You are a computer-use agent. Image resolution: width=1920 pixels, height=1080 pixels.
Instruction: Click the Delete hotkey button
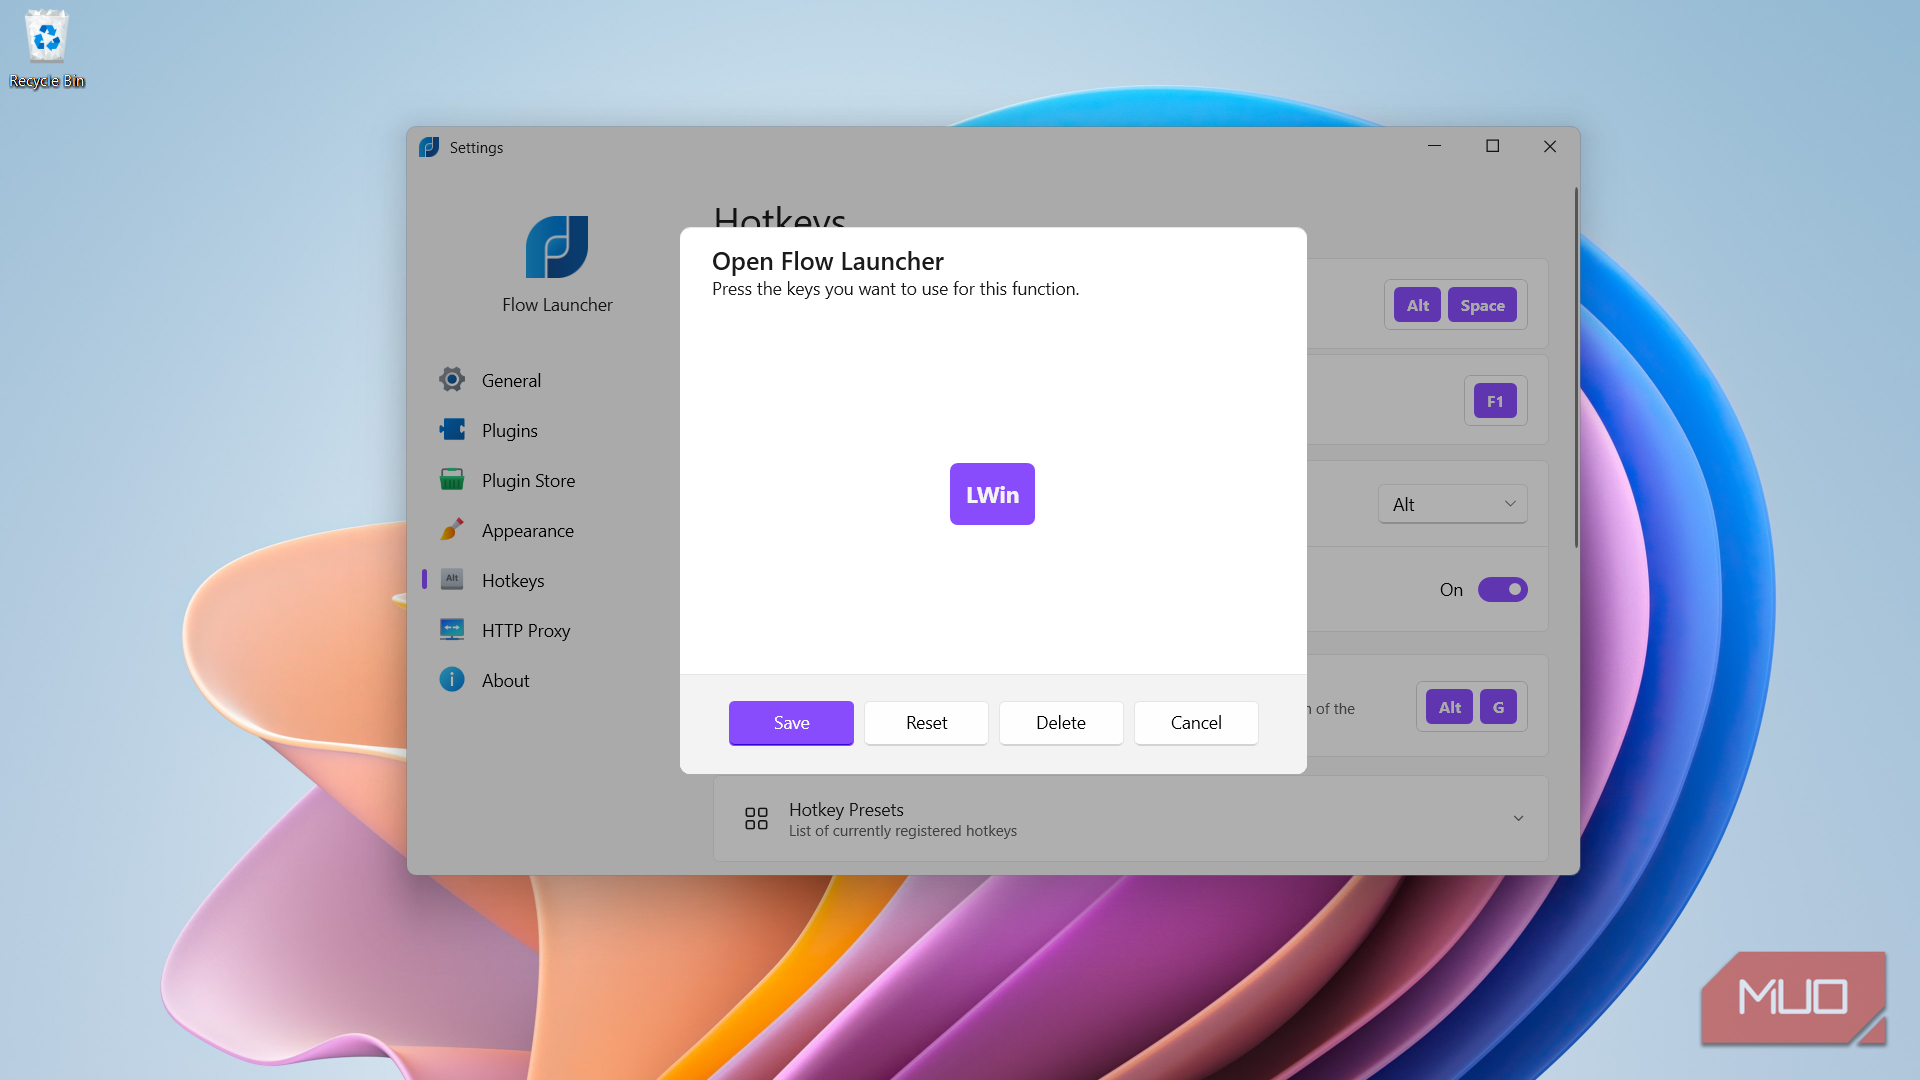coord(1061,723)
